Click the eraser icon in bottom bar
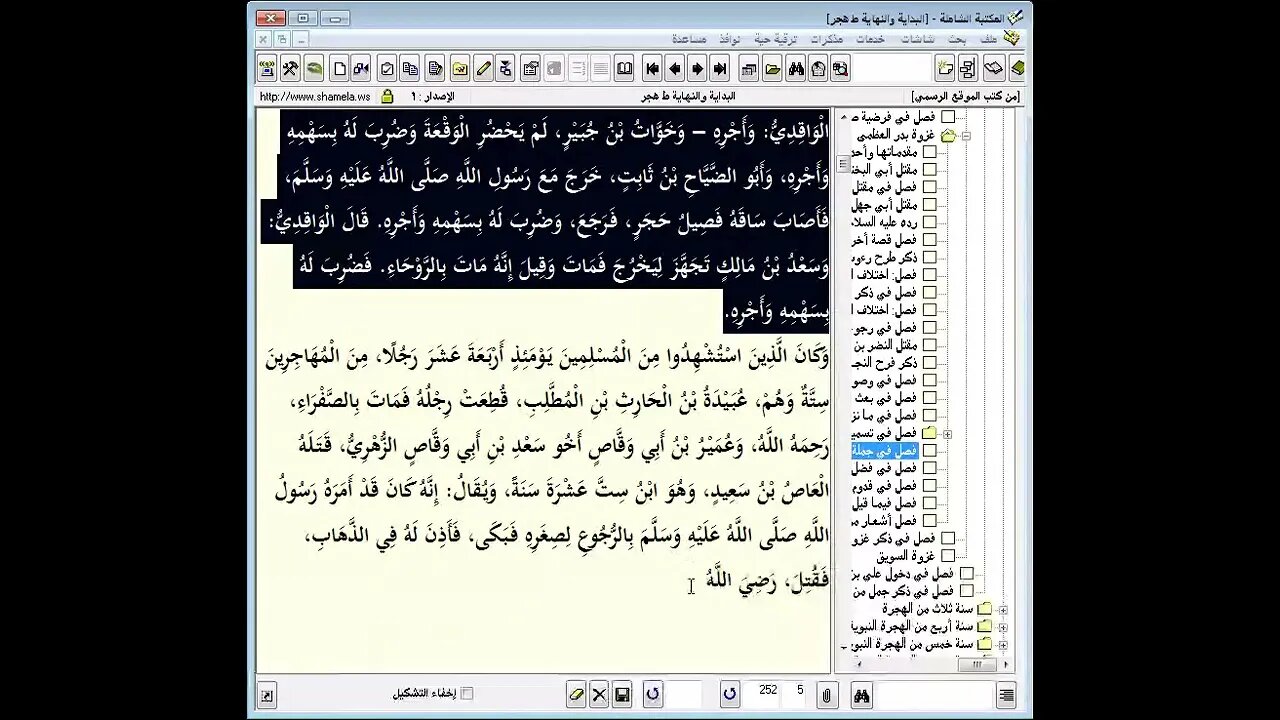The image size is (1280, 720). tap(576, 695)
